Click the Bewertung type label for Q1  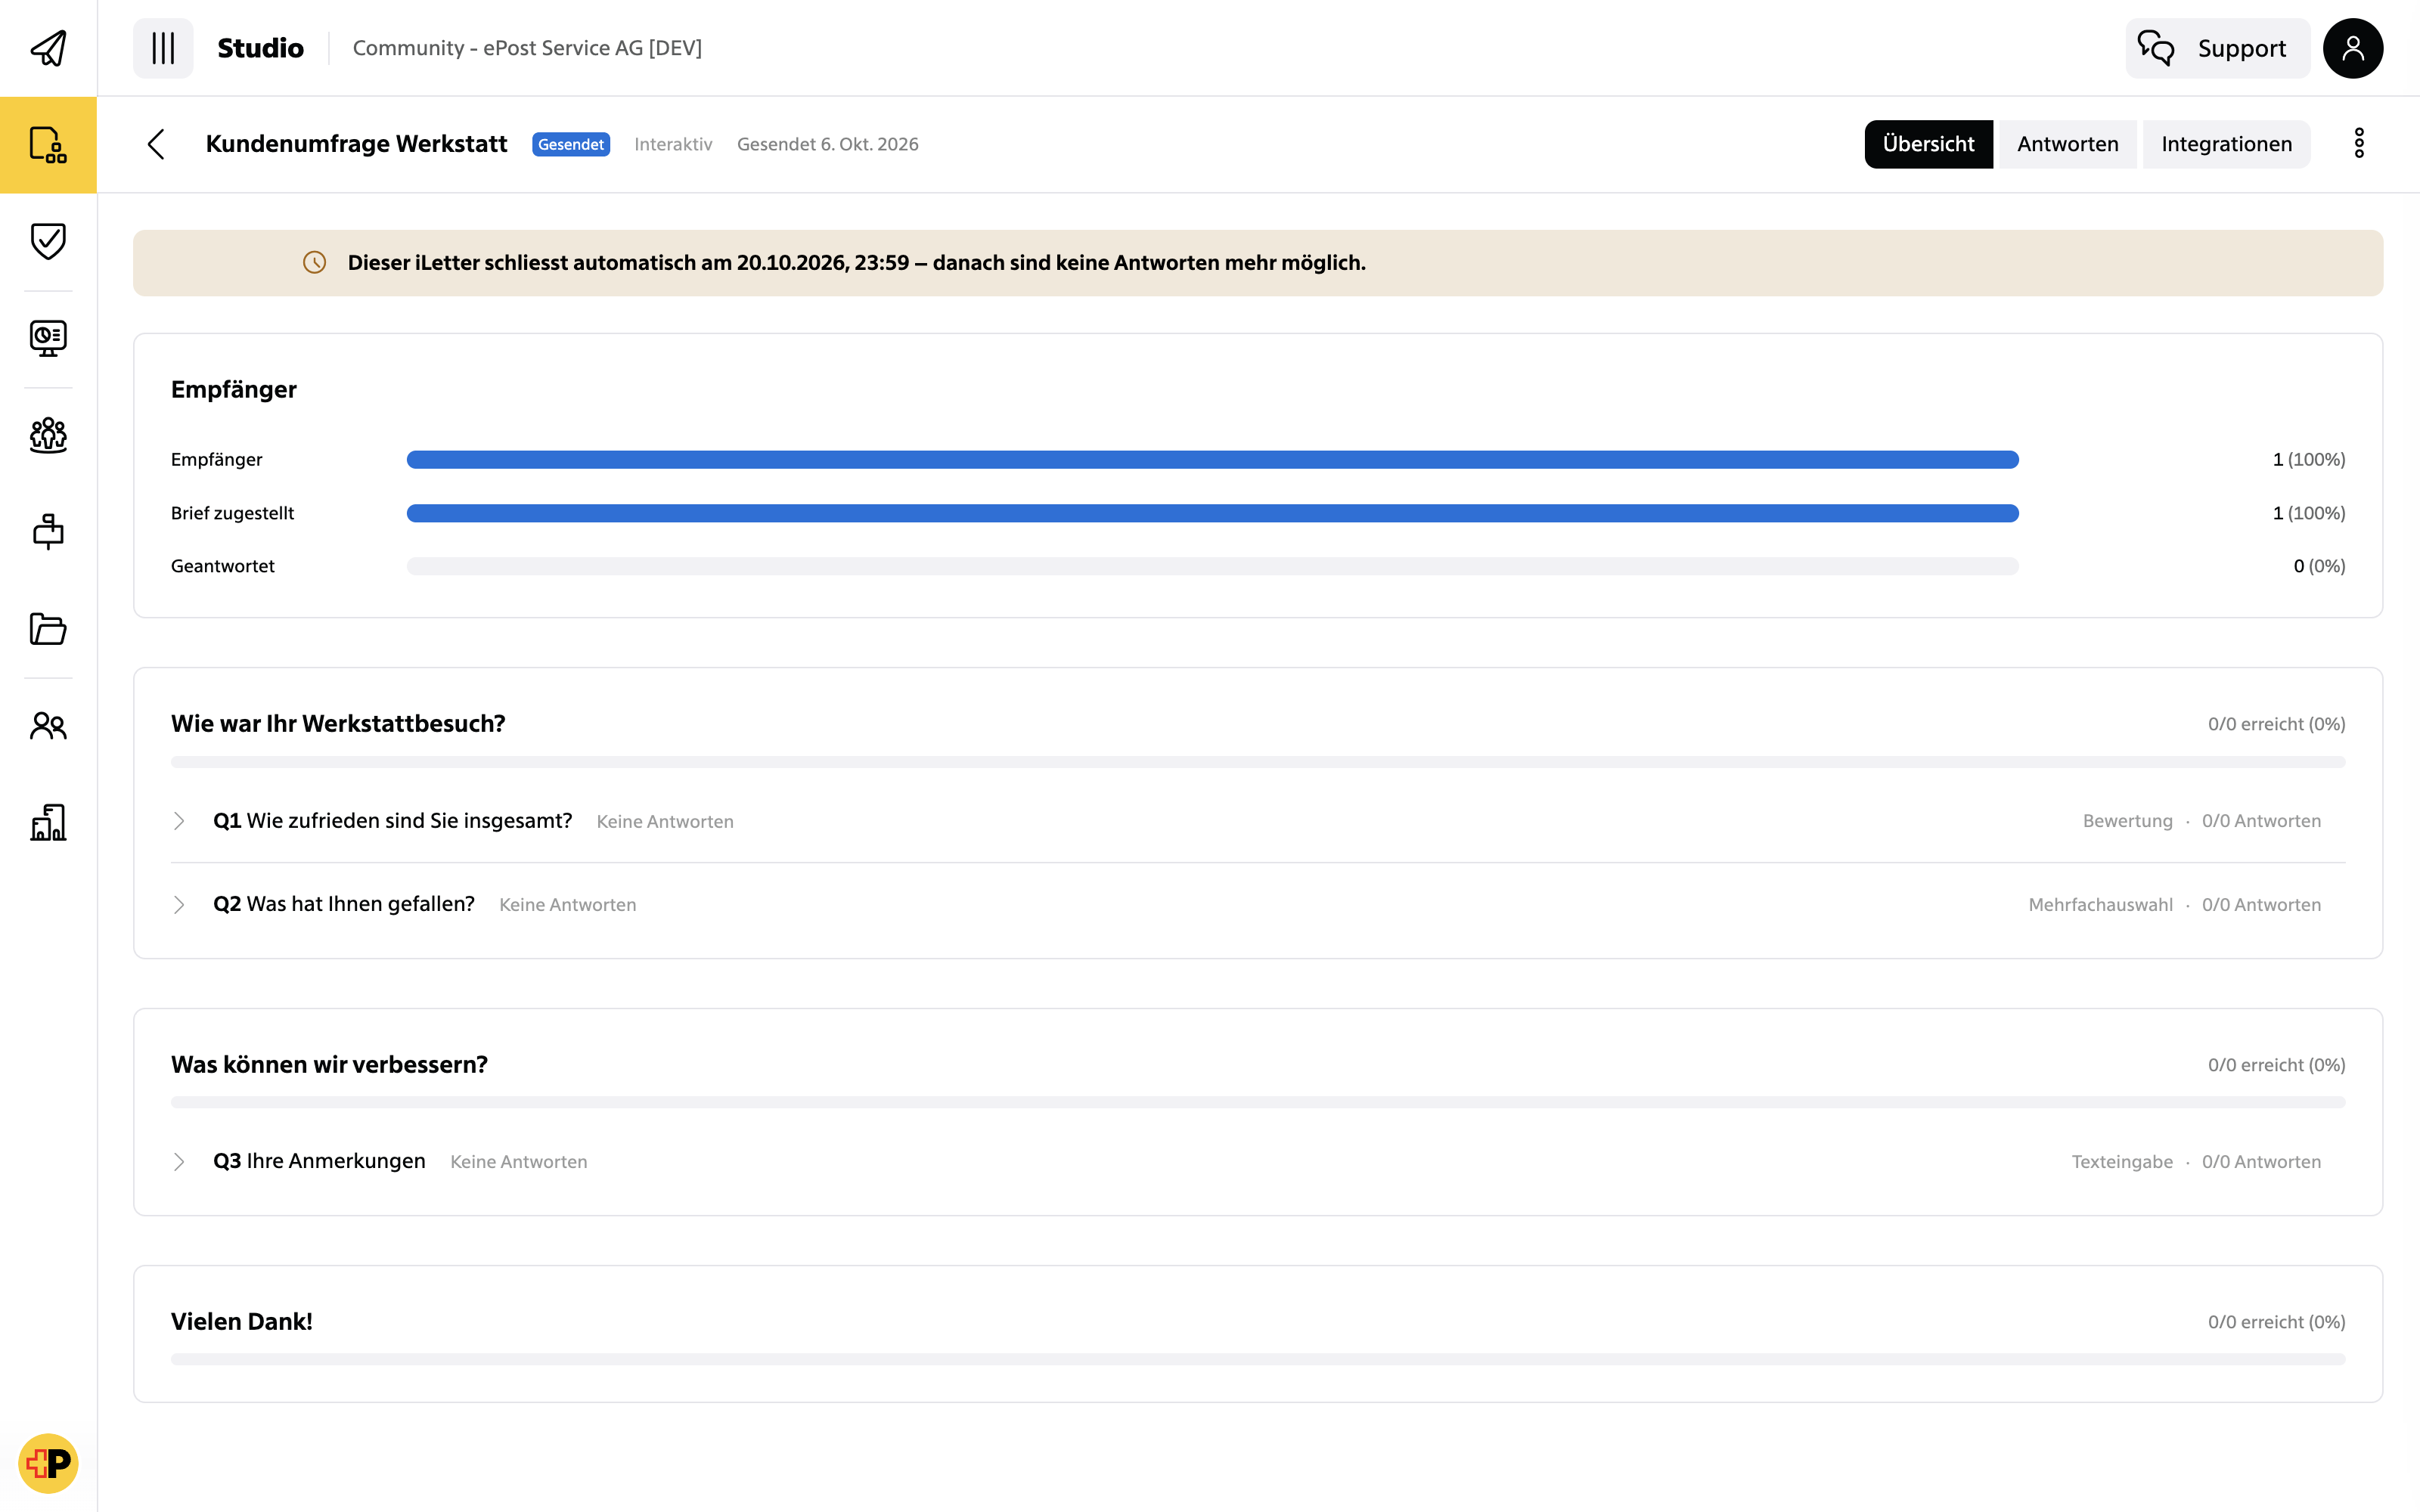(x=2127, y=821)
